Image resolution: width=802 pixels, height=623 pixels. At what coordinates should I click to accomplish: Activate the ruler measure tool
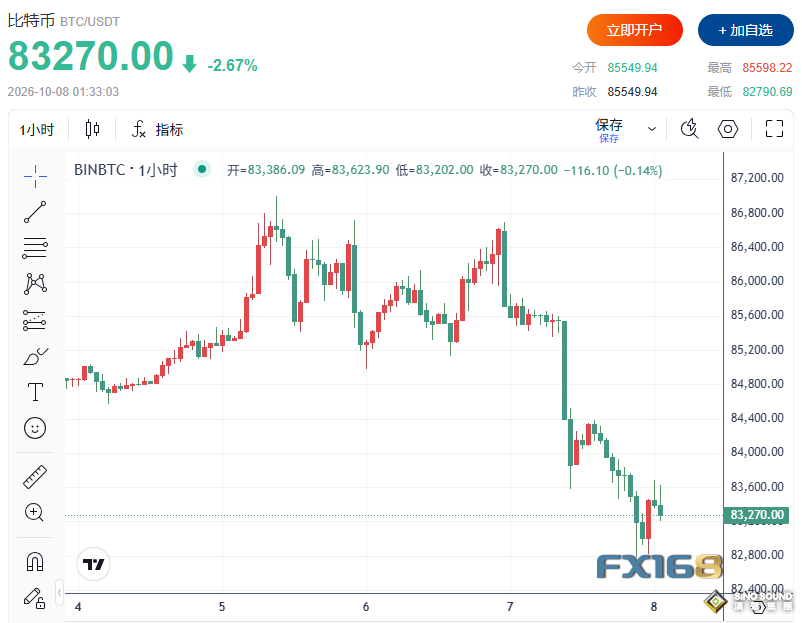click(35, 477)
